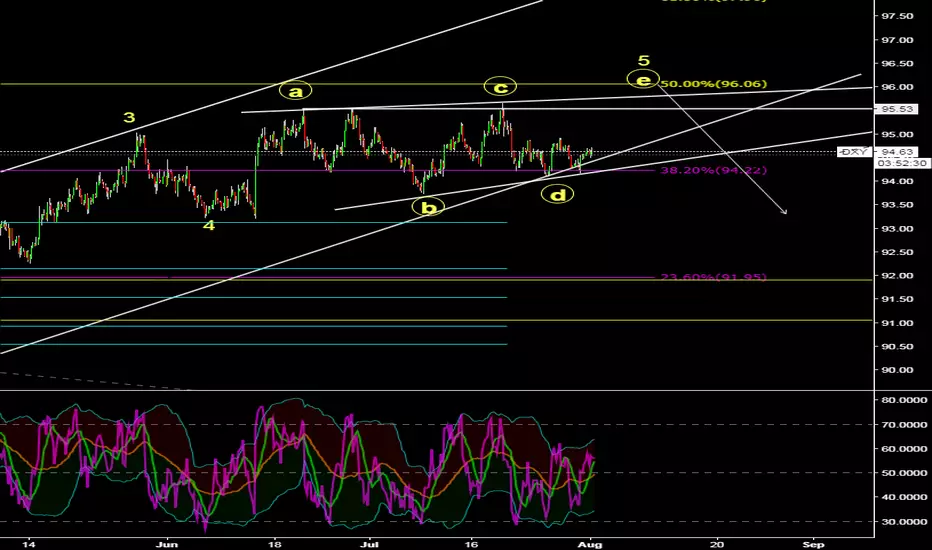Click the Jul date on time axis
Viewport: 932px width, 550px height.
(369, 544)
